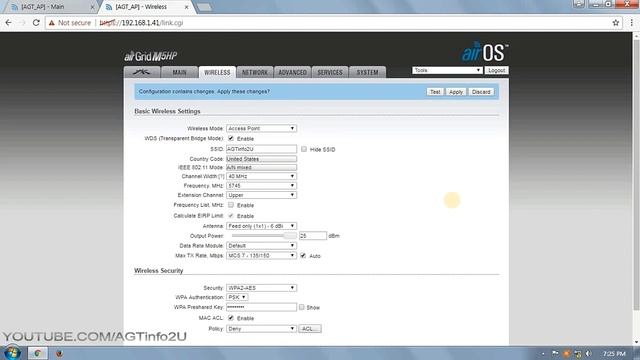This screenshot has width=640, height=360.
Task: Open the Security dropdown
Action: (x=261, y=288)
